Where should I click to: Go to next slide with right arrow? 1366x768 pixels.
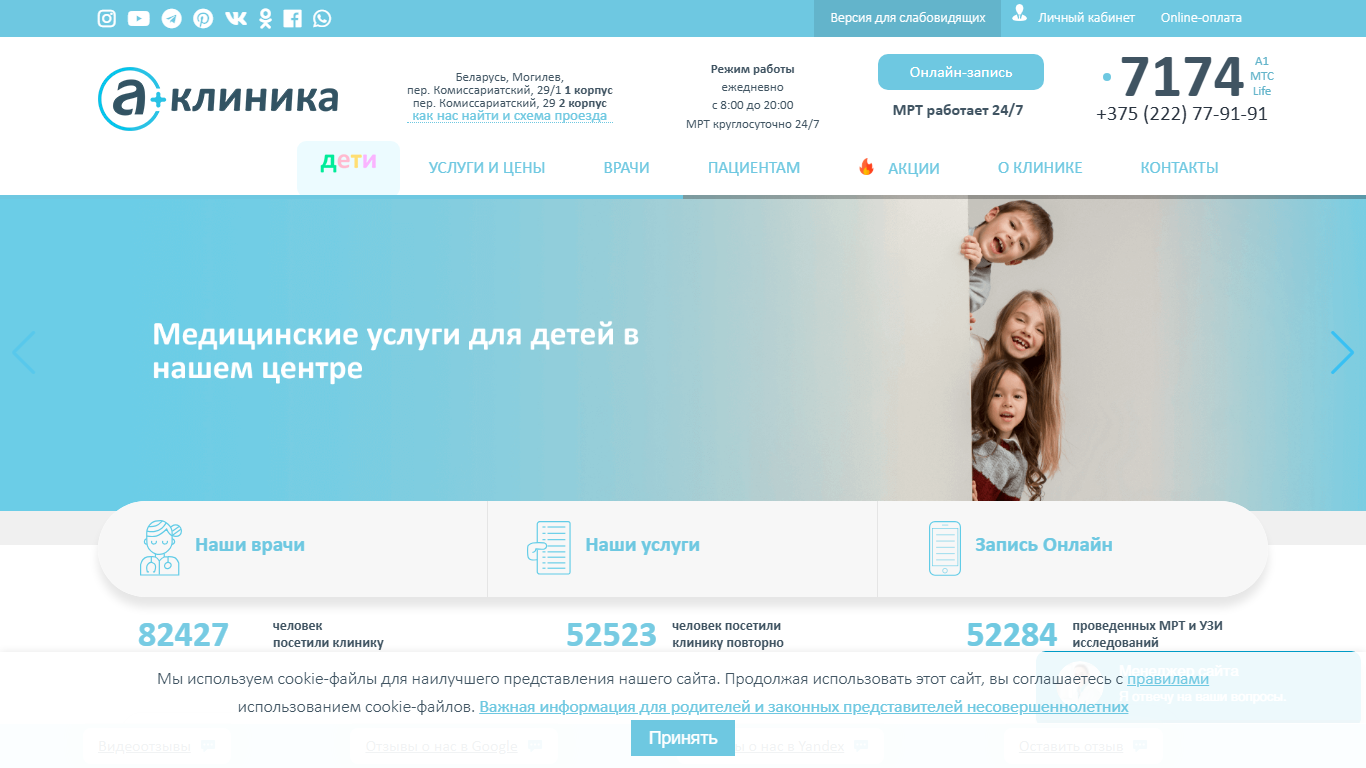point(1342,353)
